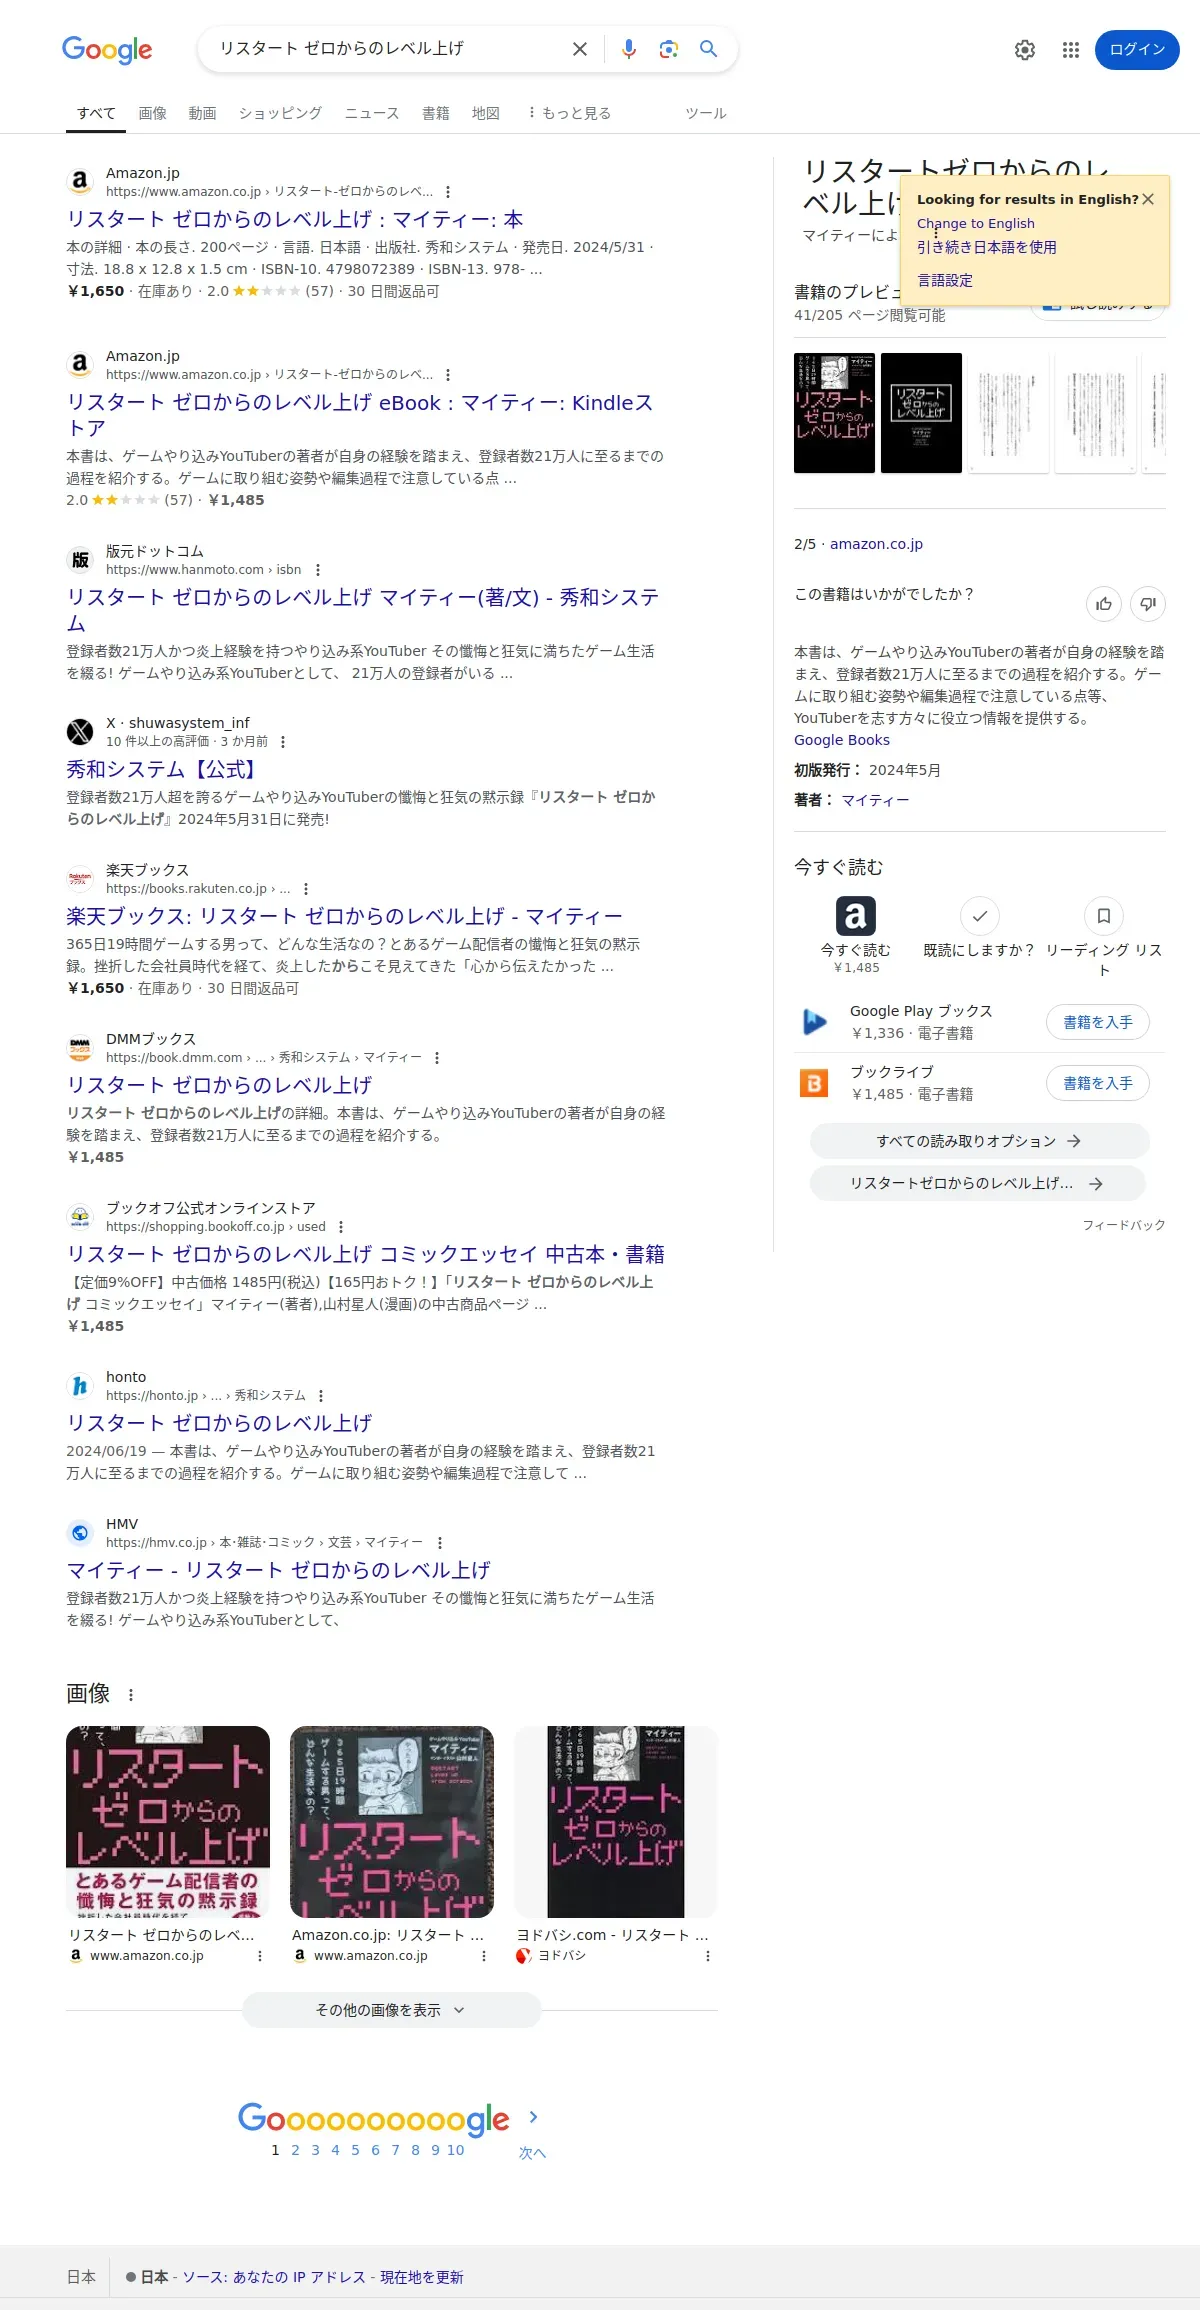Open options for X shuwasystem_inf result
Screen dimensions: 1200x2310
283,742
